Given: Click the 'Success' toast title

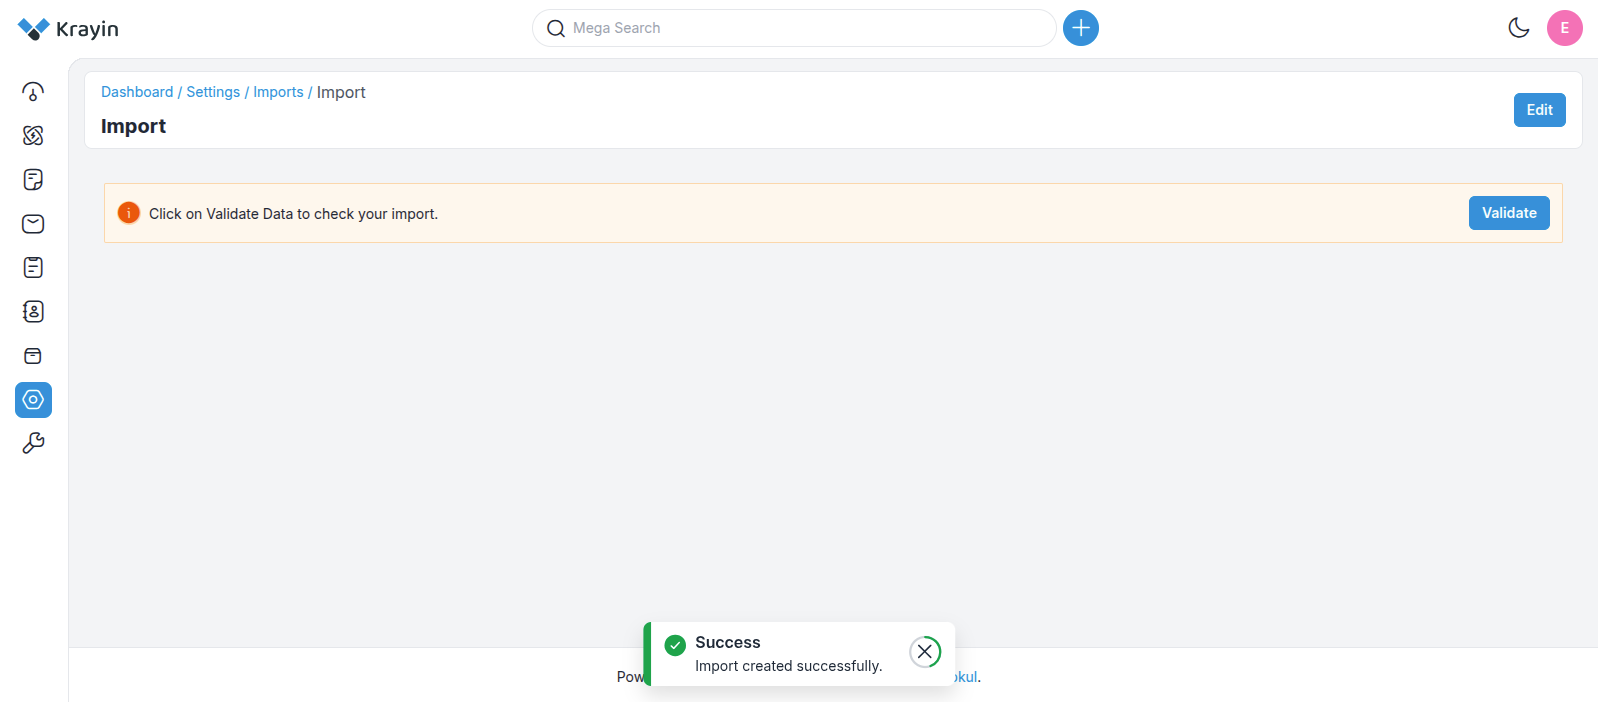Looking at the screenshot, I should click(728, 643).
